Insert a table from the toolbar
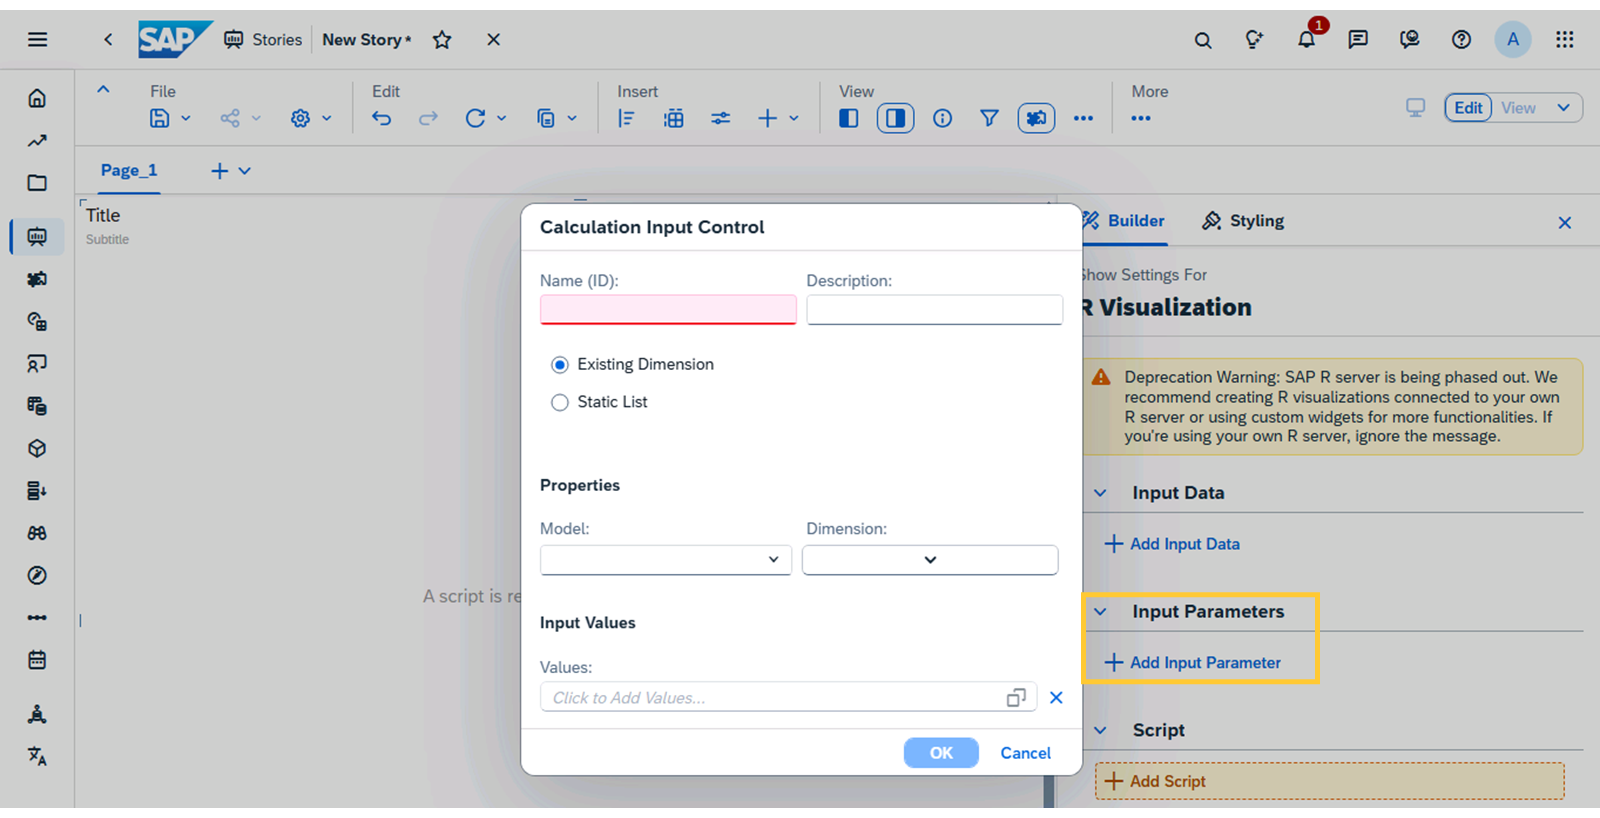The image size is (1600, 818). (674, 118)
